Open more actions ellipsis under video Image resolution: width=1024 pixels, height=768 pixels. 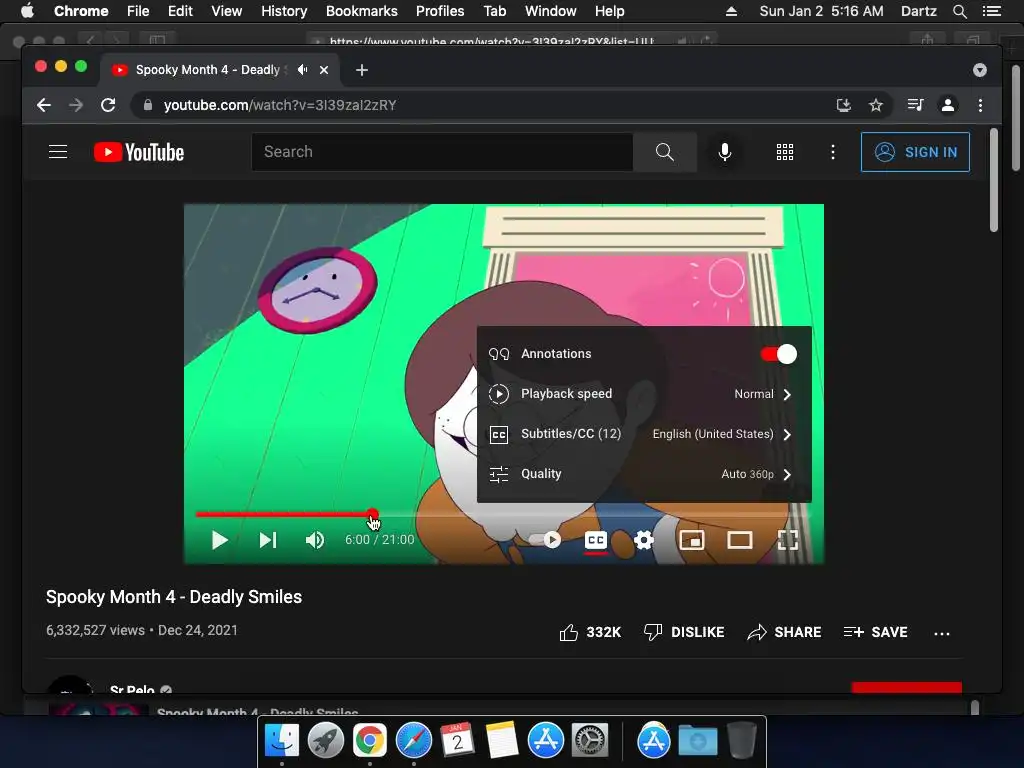coord(942,633)
